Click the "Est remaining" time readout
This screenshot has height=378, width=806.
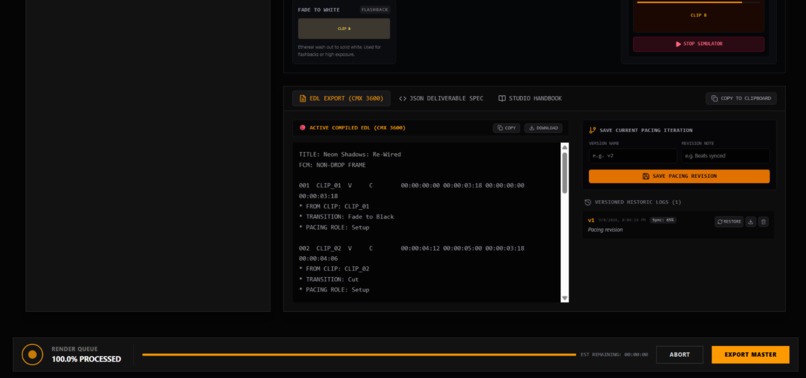(x=614, y=355)
